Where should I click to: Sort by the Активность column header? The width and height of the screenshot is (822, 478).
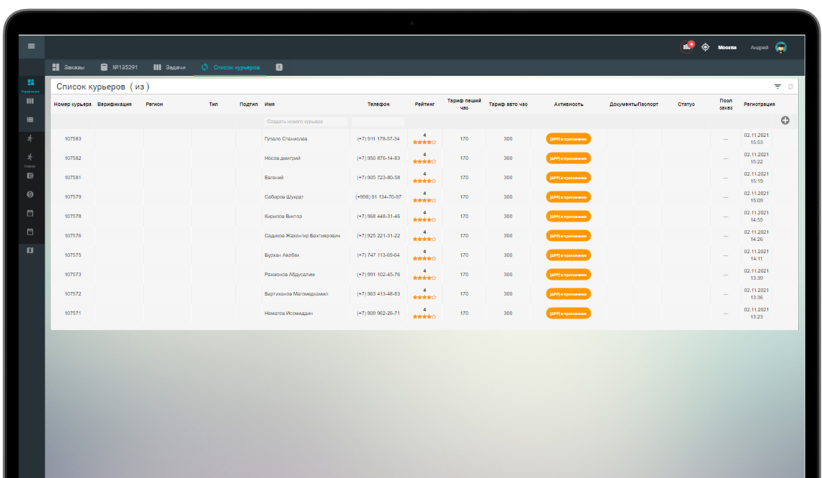568,104
